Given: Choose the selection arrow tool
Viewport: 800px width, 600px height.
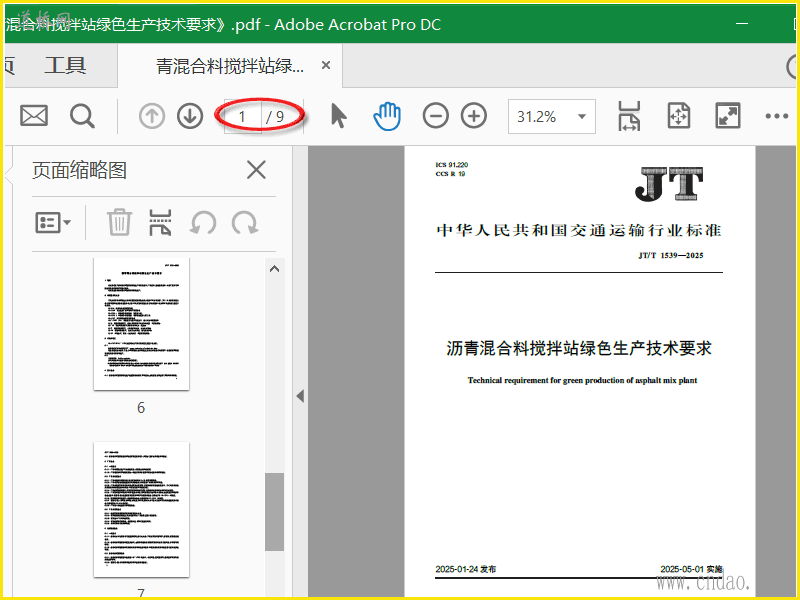Looking at the screenshot, I should pos(339,116).
